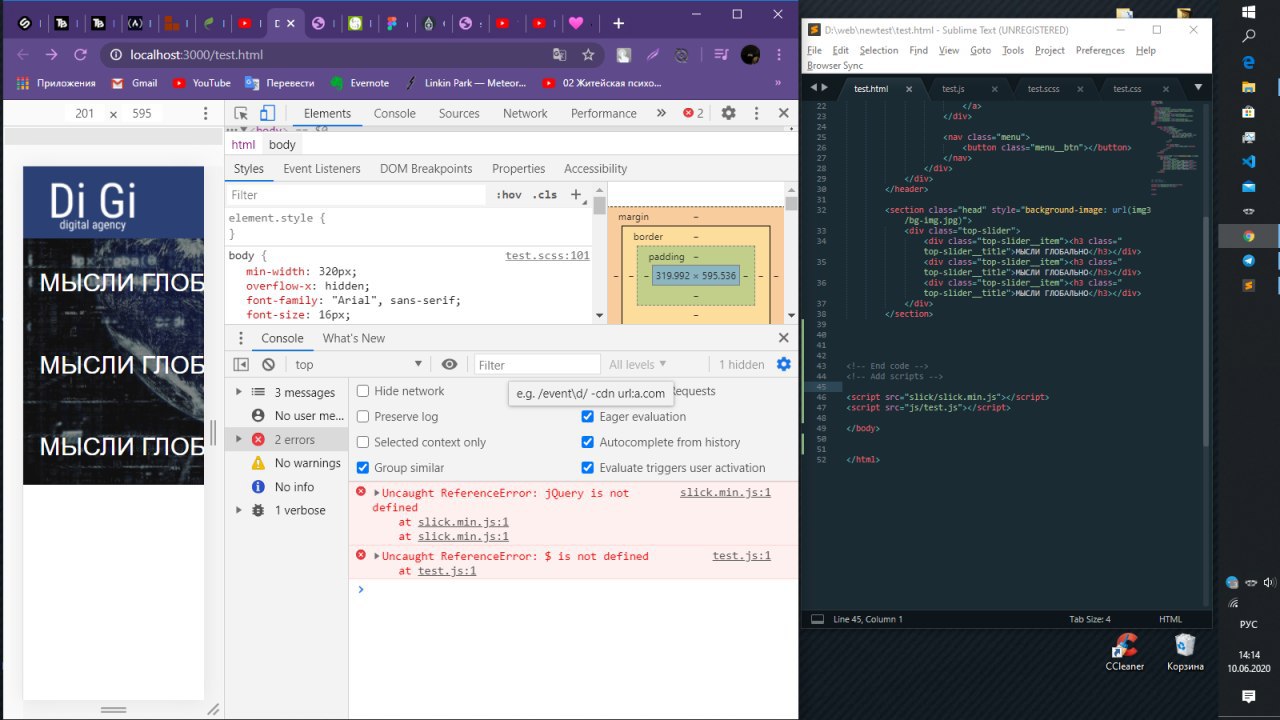The image size is (1280, 720).
Task: Open What's New drawer tab
Action: 354,338
